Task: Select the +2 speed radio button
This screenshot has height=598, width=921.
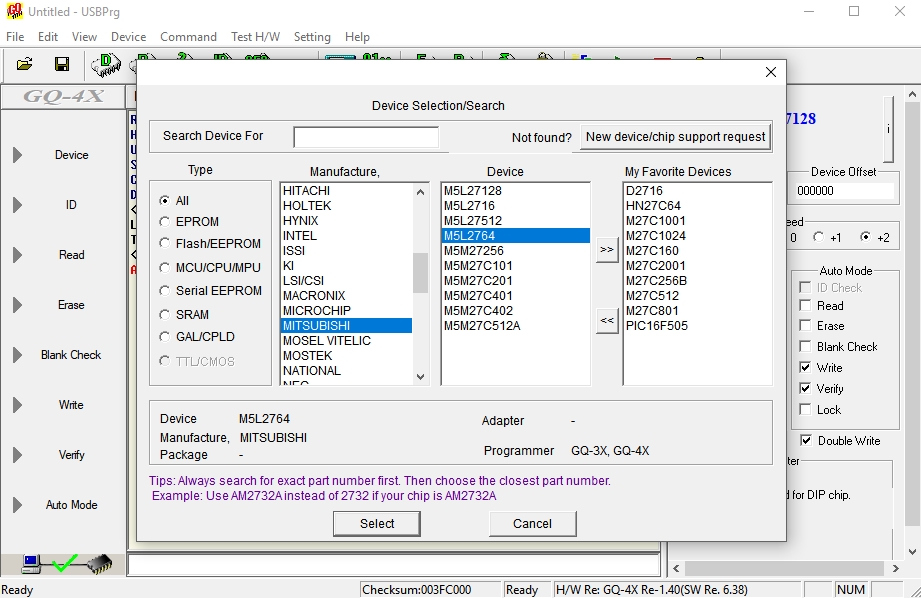Action: click(x=865, y=237)
